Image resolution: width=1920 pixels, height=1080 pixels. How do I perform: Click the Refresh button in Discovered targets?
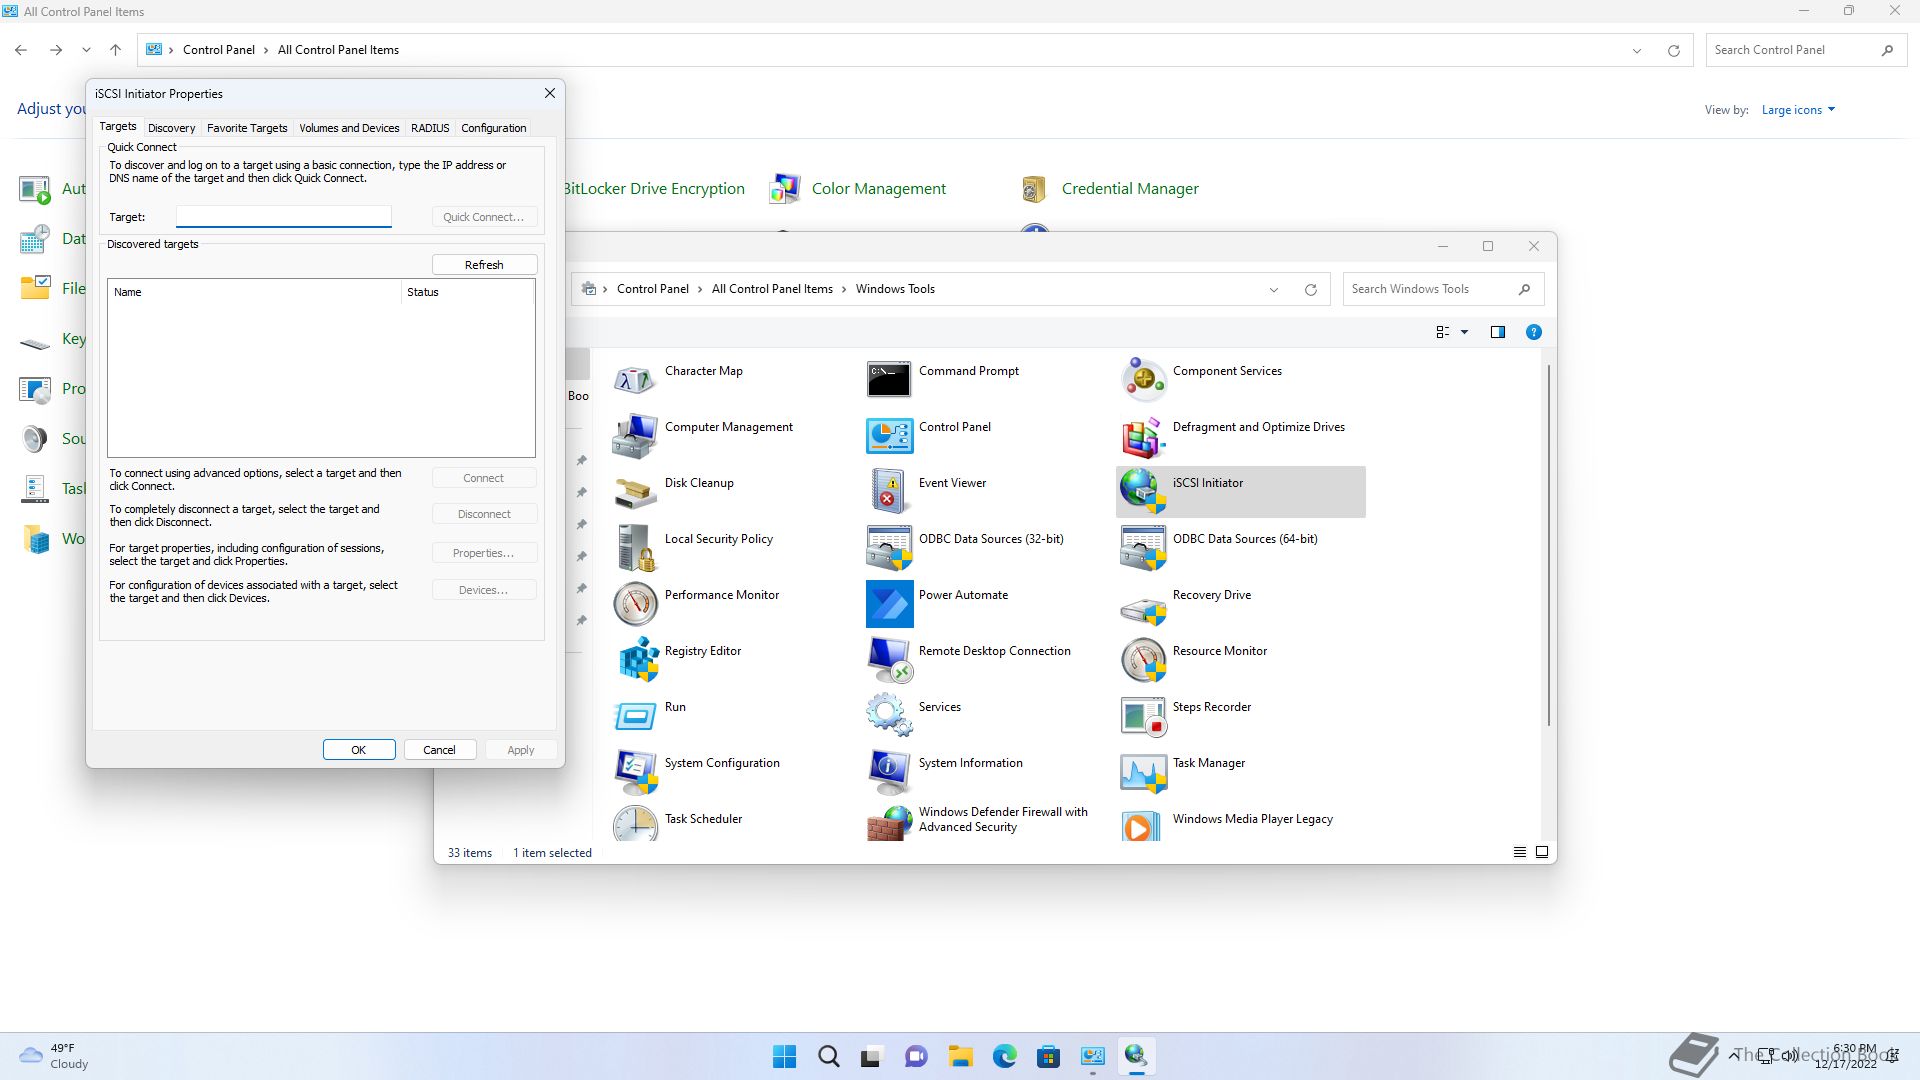click(484, 265)
